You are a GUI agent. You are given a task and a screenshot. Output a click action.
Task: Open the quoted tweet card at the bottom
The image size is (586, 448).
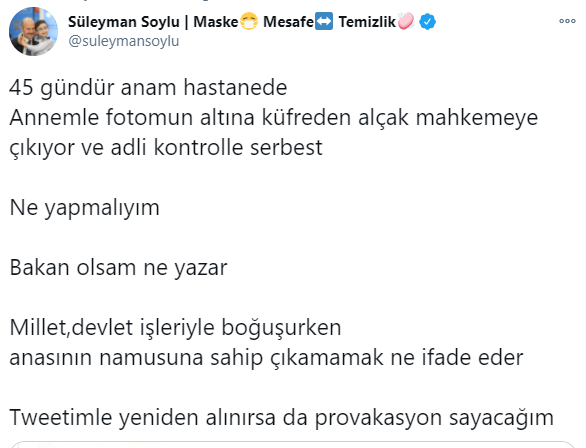[x=293, y=445]
